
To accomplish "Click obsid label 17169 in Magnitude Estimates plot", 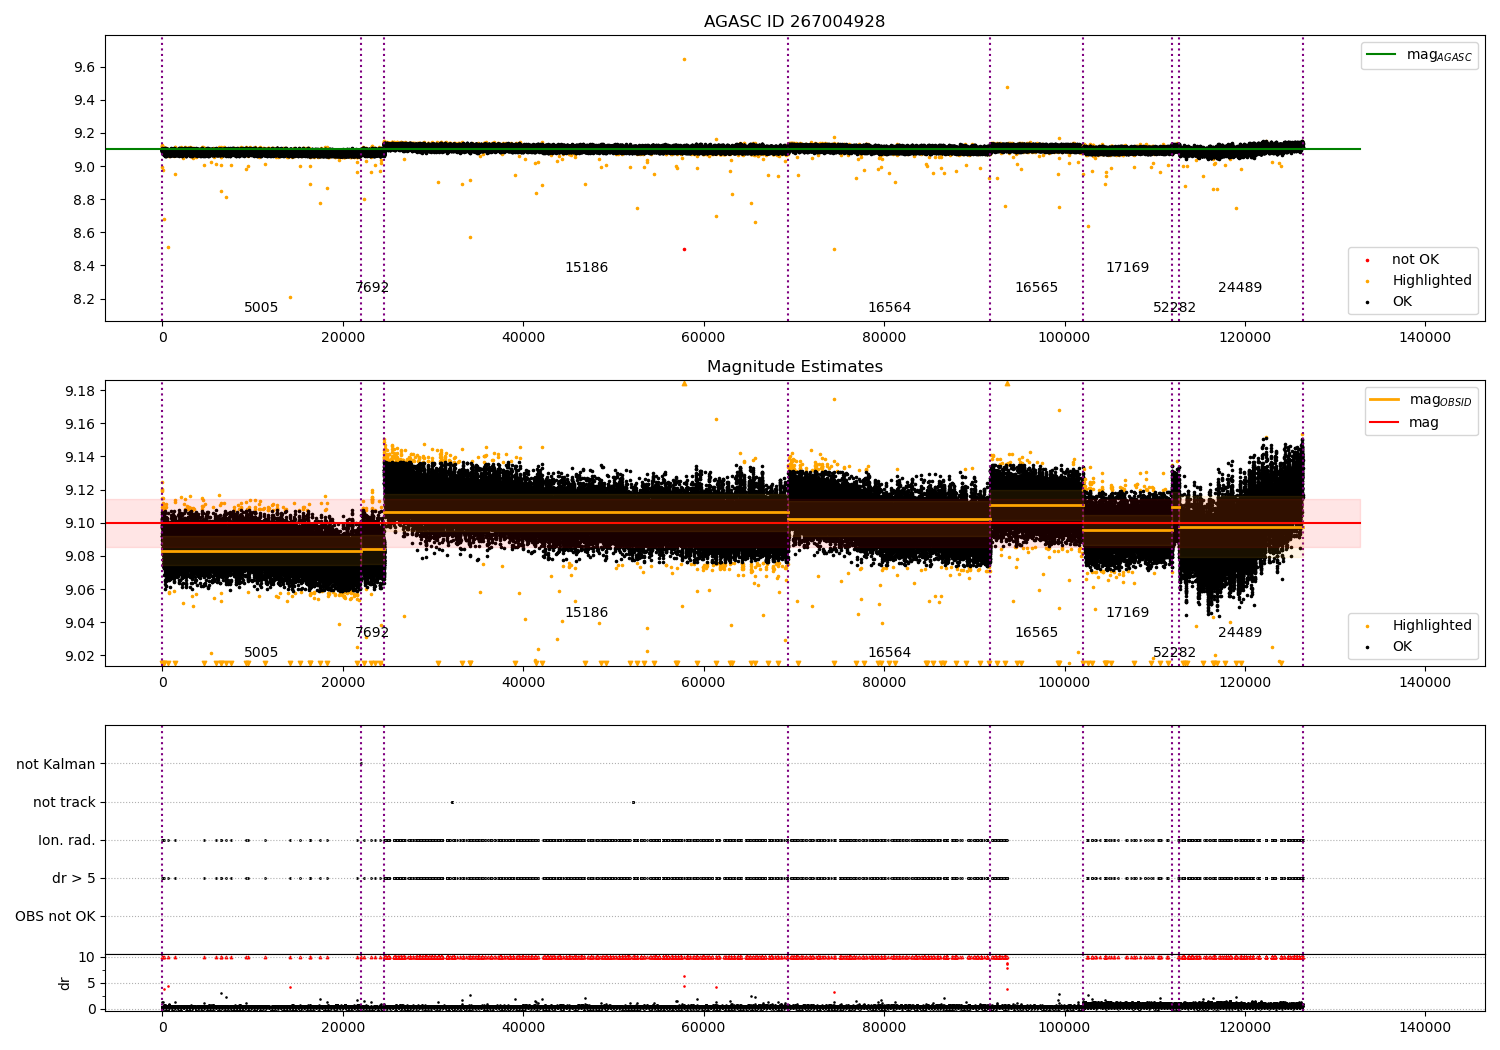I will click(1127, 613).
